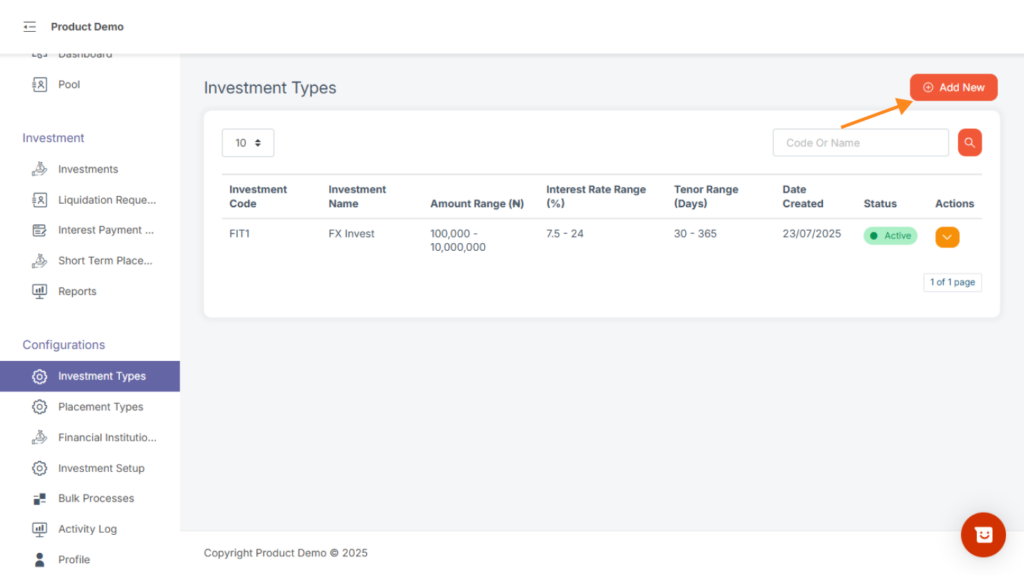Open Financial Institutions in the sidebar
This screenshot has width=1024, height=575.
click(x=106, y=437)
